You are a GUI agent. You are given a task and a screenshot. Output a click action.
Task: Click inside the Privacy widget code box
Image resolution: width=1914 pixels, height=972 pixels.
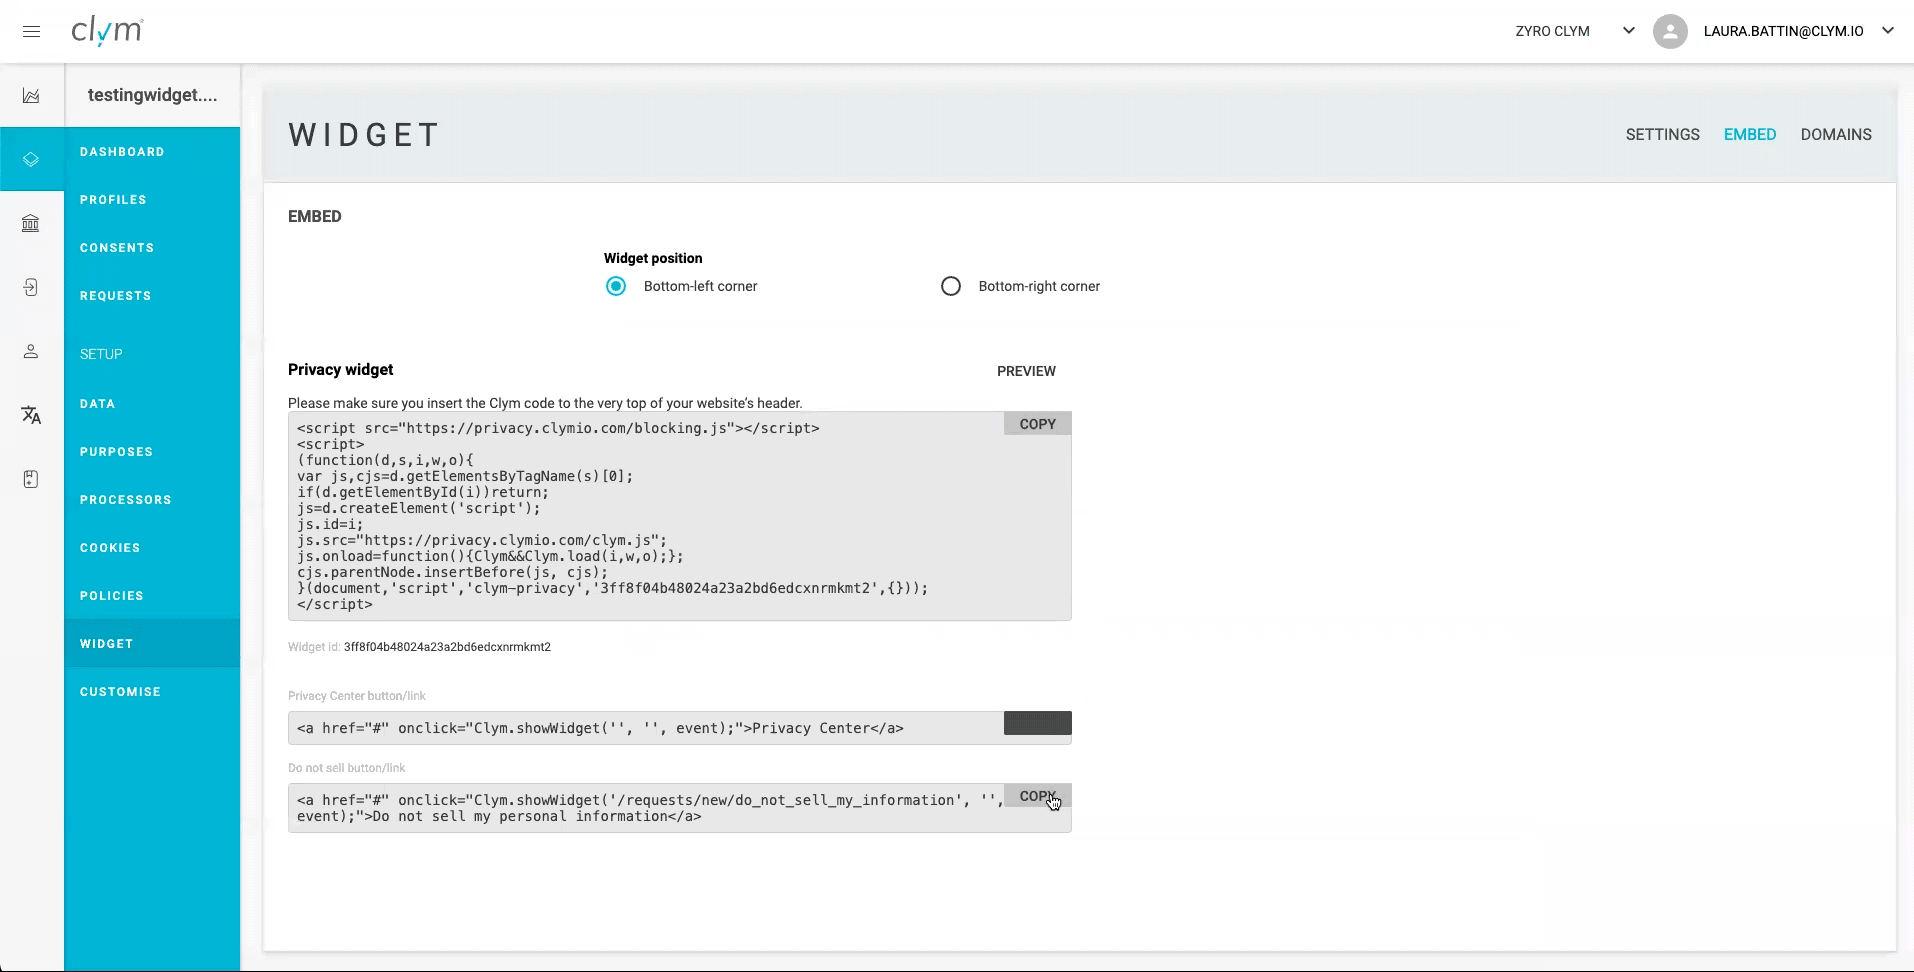(x=680, y=516)
